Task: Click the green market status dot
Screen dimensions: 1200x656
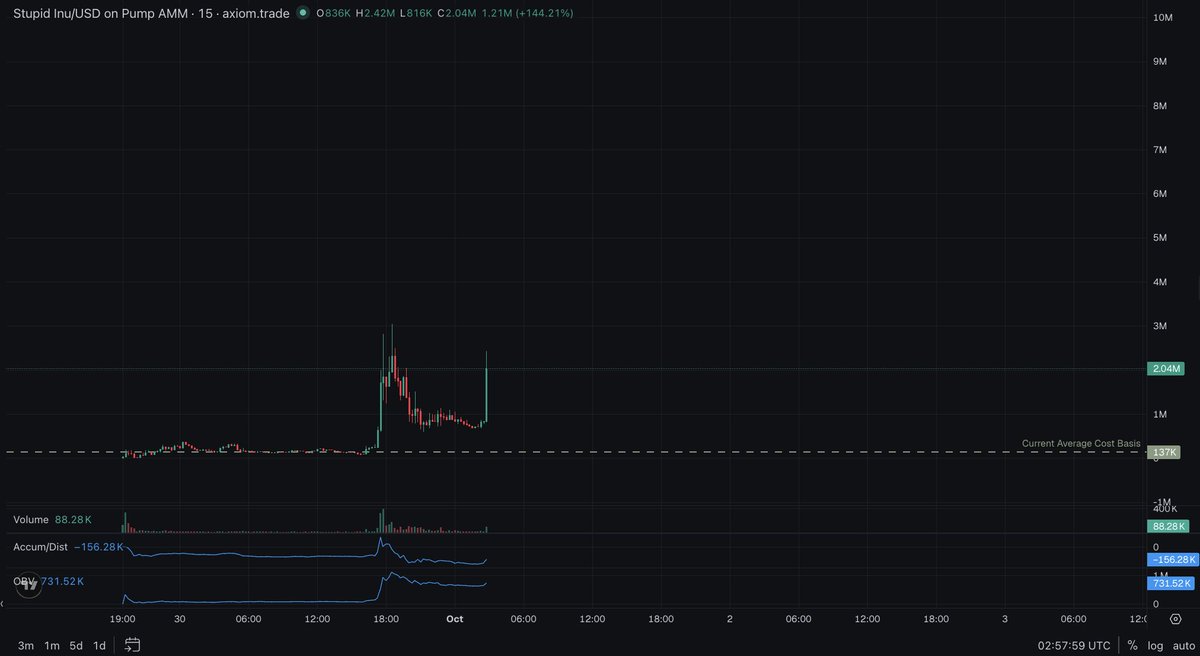Action: tap(304, 13)
